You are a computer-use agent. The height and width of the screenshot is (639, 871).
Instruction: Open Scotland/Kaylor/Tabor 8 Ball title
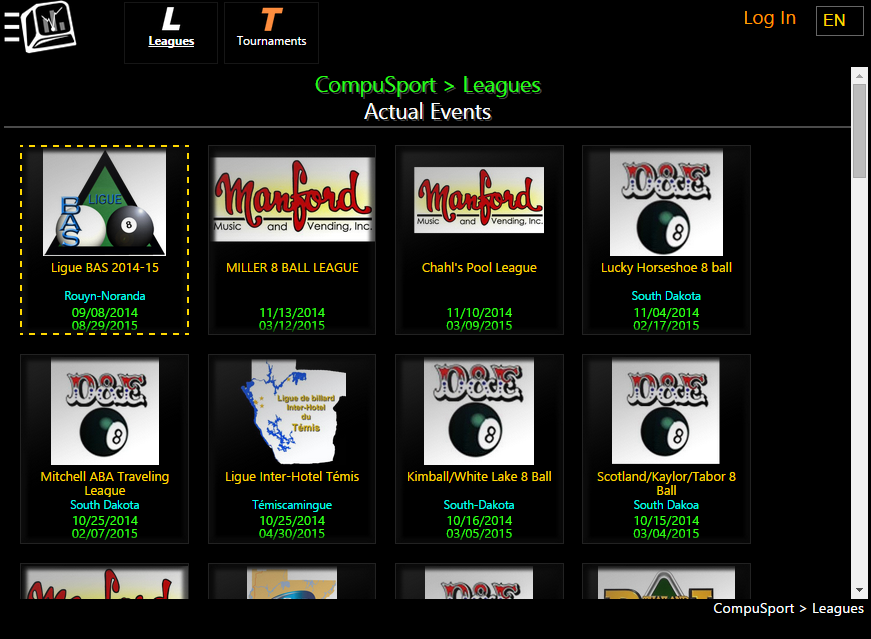point(666,483)
